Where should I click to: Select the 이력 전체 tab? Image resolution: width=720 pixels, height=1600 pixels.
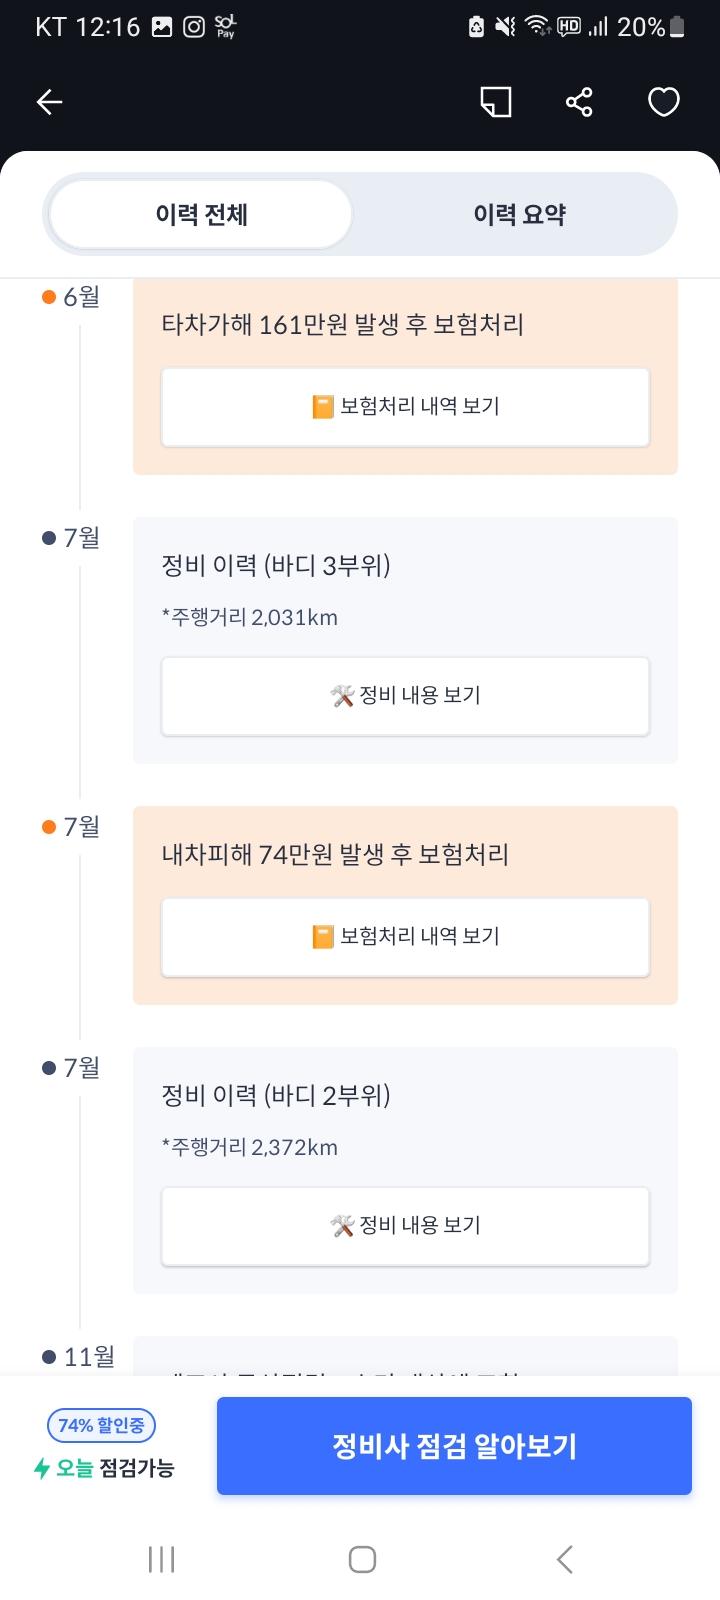tap(201, 214)
